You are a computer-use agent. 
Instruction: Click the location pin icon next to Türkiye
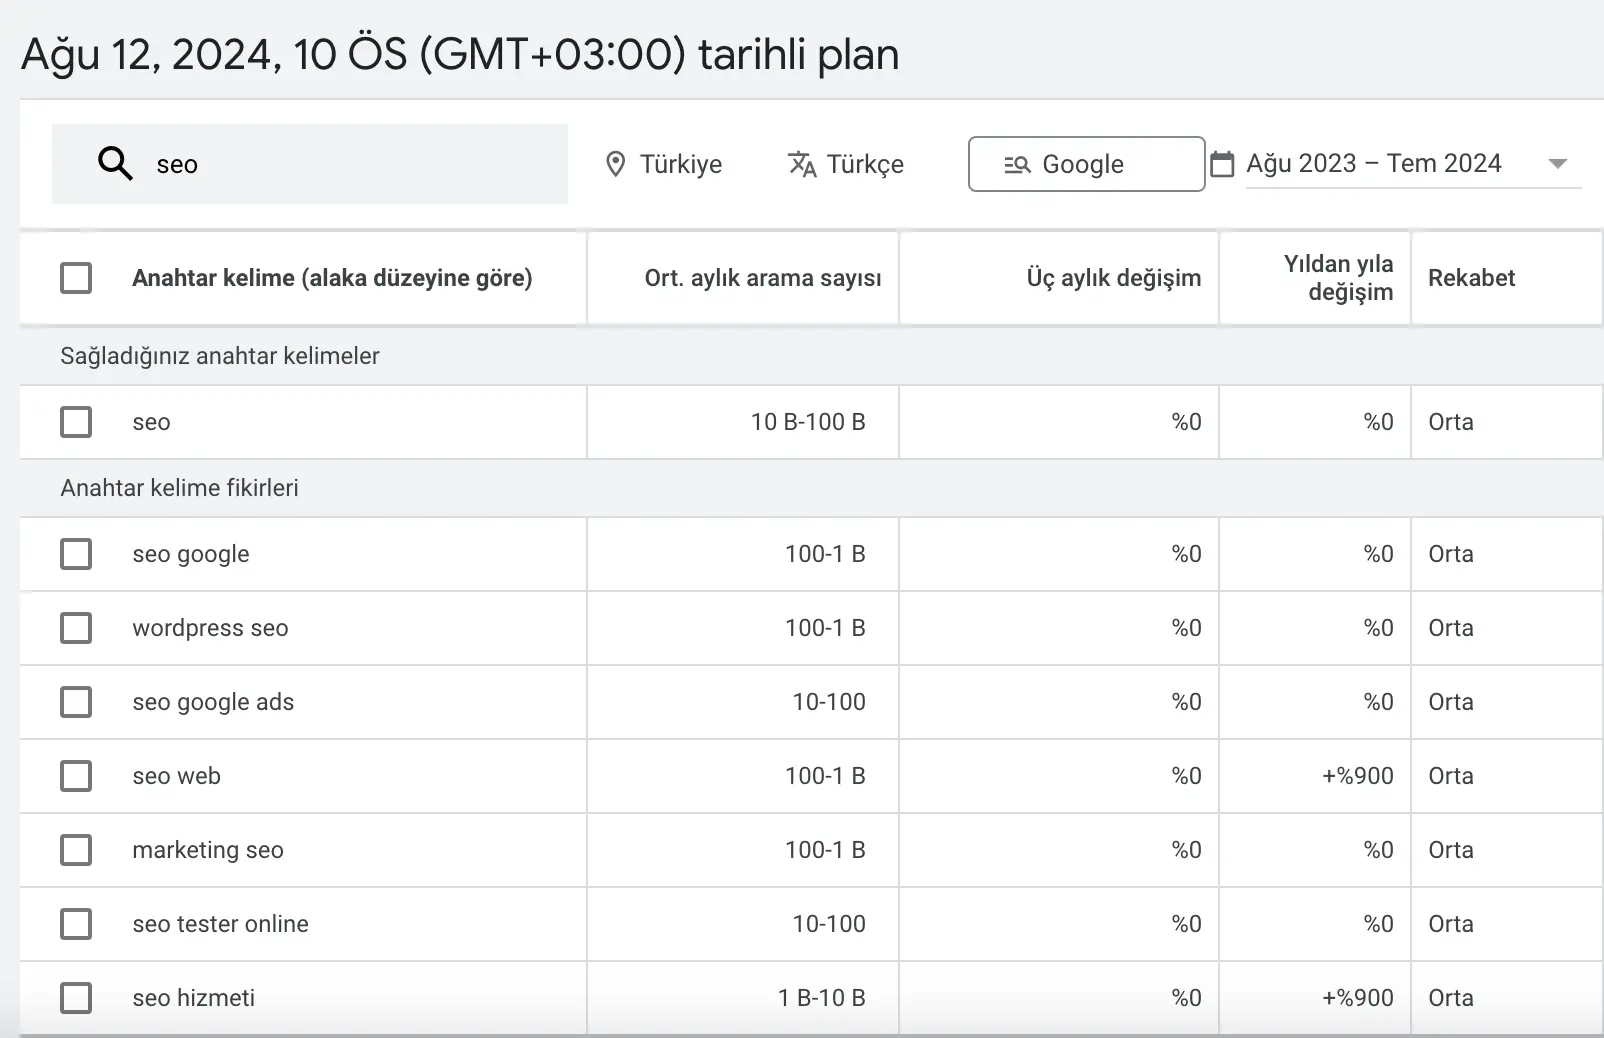coord(616,164)
